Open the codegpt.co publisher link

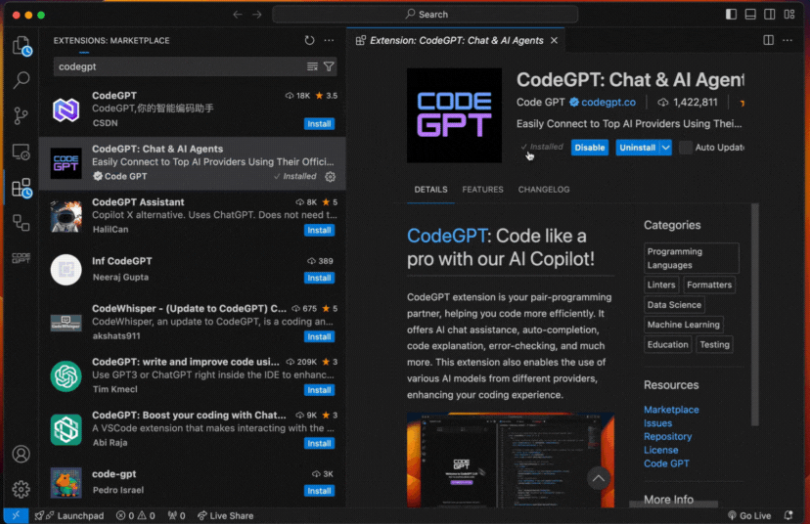point(608,102)
